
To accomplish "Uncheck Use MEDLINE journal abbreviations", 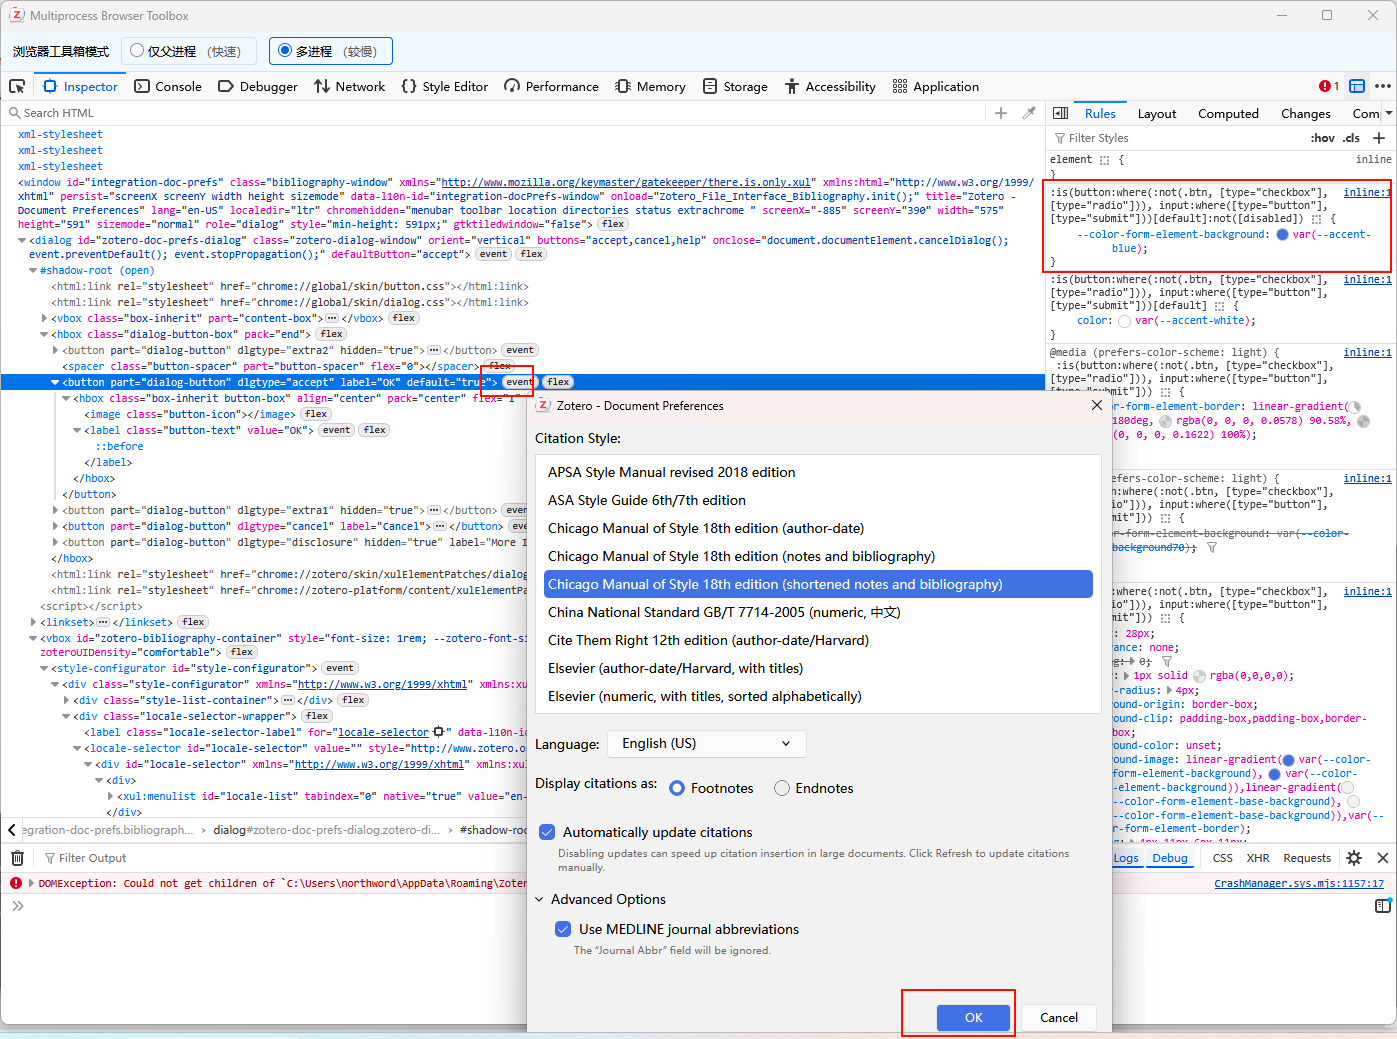I will 563,929.
